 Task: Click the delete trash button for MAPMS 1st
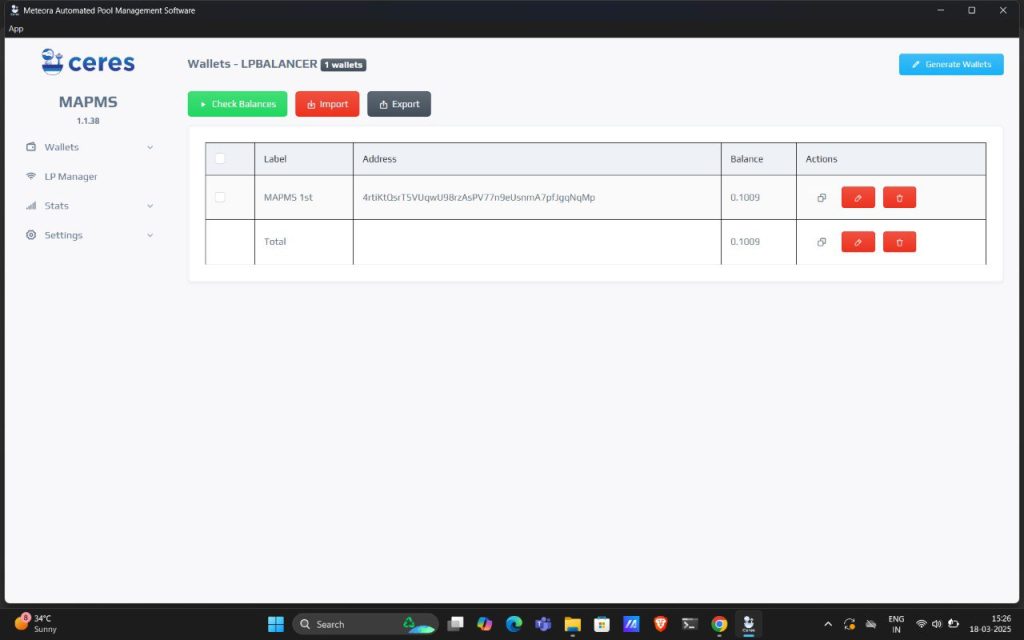pos(899,197)
